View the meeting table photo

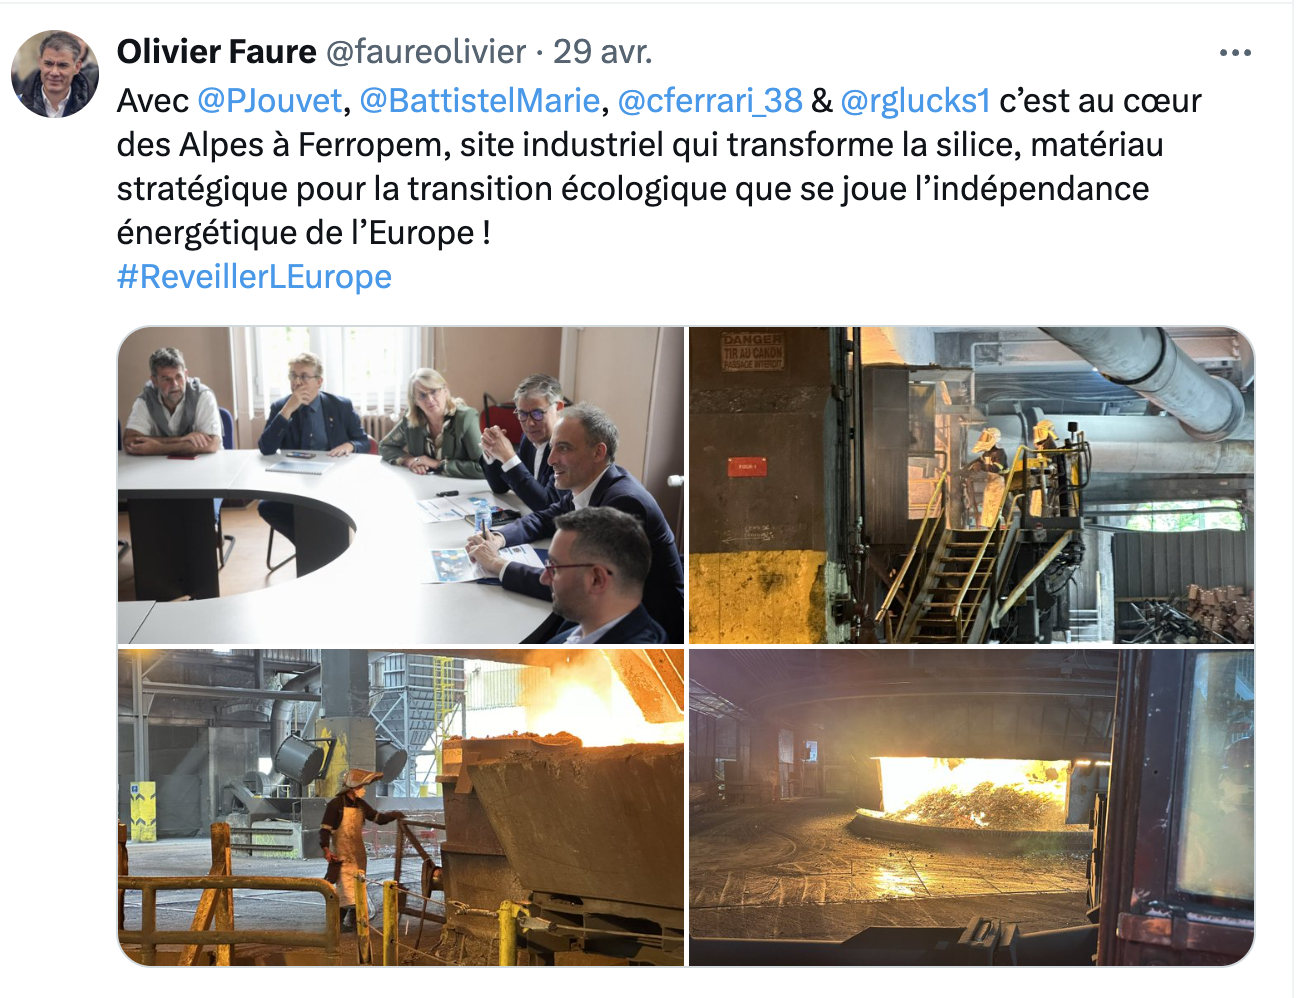pos(401,485)
